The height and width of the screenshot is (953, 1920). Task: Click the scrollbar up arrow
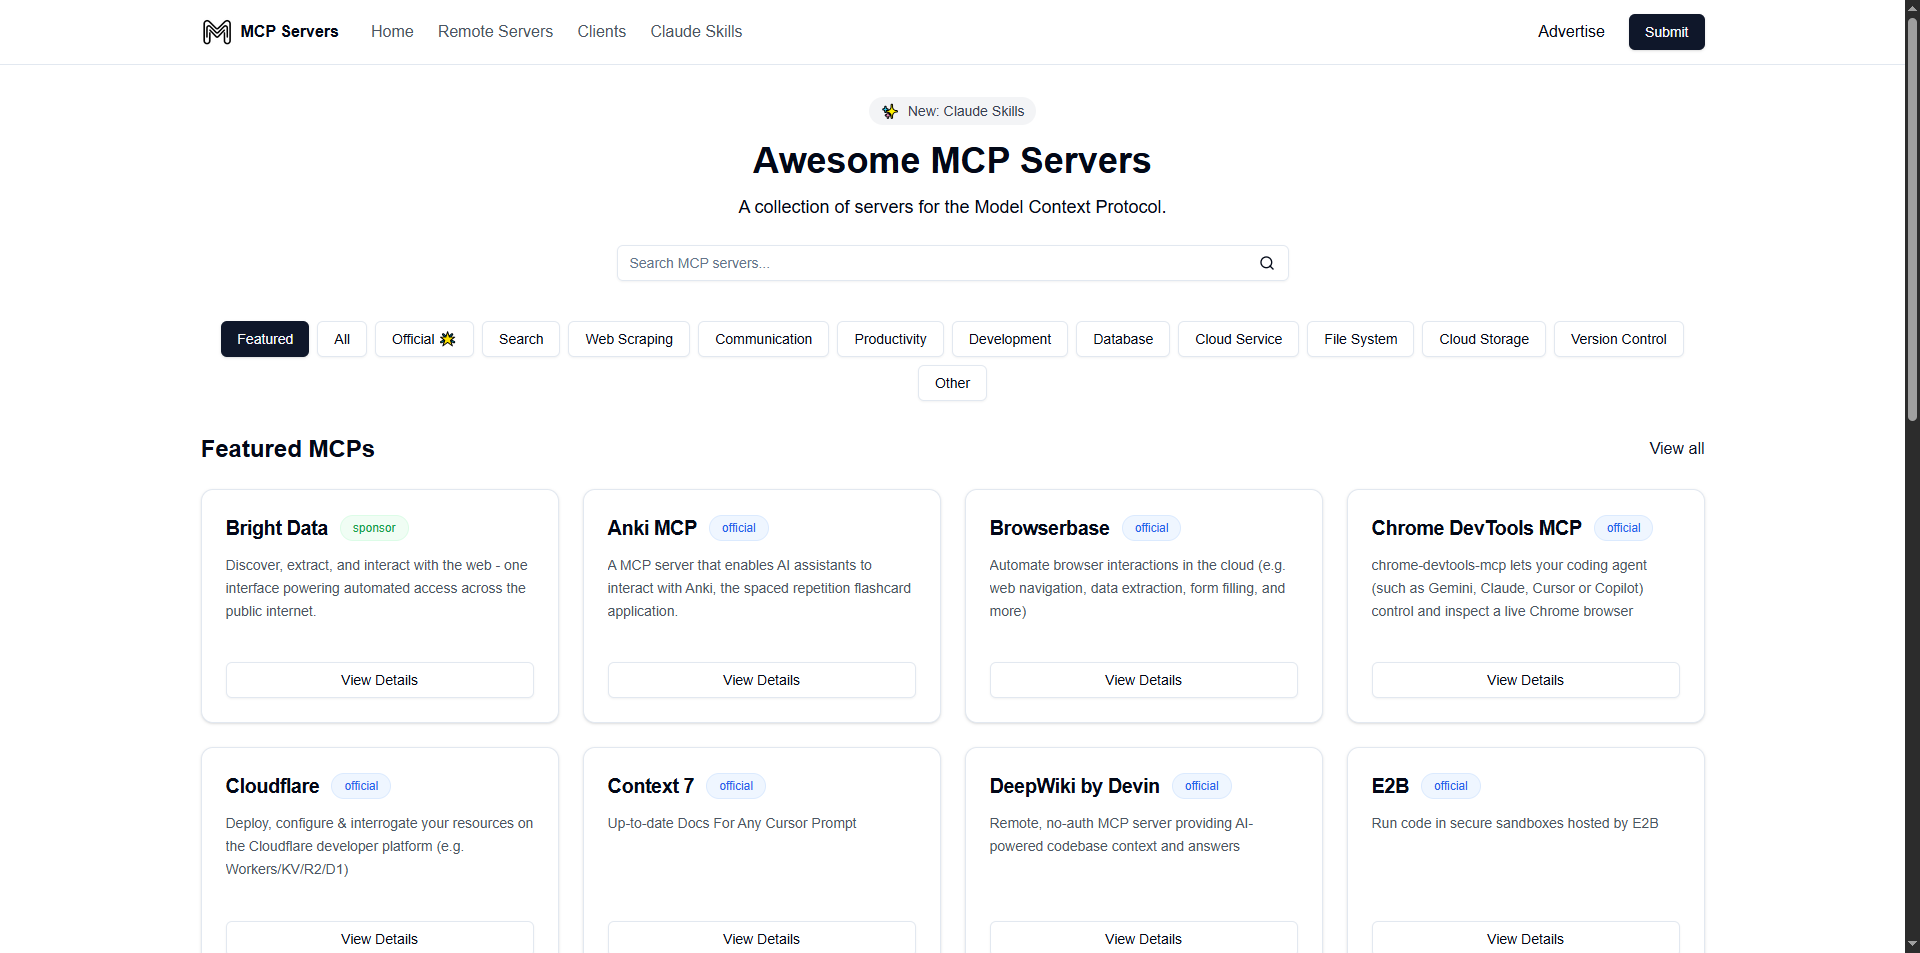(1912, 7)
